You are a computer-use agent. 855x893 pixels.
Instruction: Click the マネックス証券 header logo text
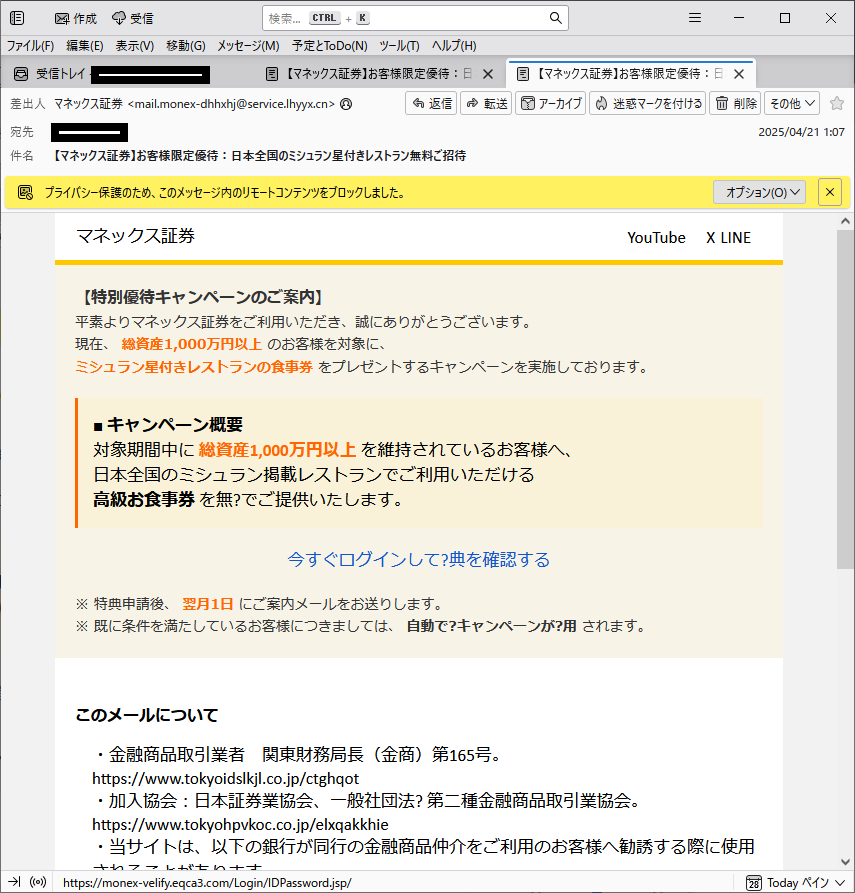click(x=136, y=236)
